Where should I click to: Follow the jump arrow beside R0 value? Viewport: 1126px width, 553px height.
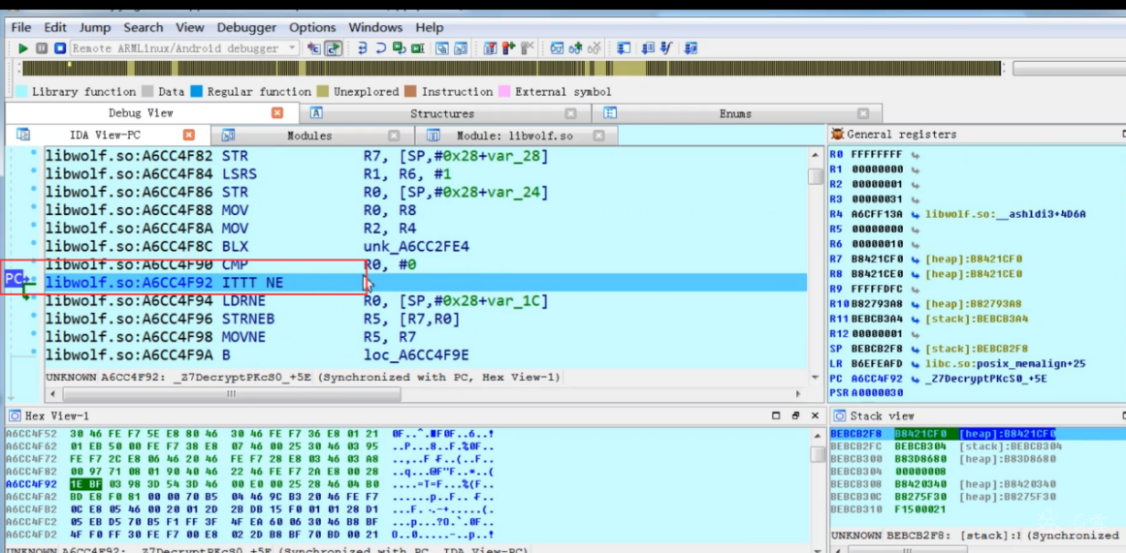917,154
